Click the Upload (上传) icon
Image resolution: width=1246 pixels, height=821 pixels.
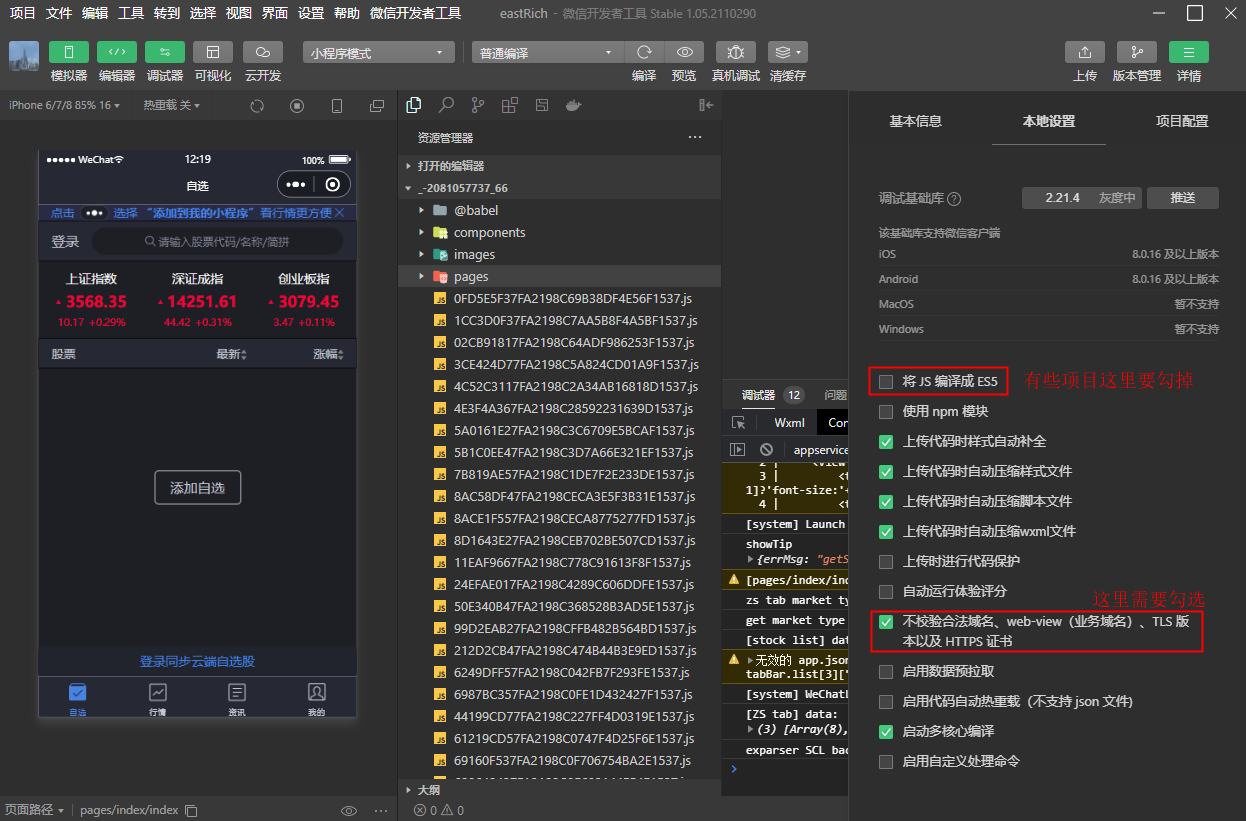1085,52
